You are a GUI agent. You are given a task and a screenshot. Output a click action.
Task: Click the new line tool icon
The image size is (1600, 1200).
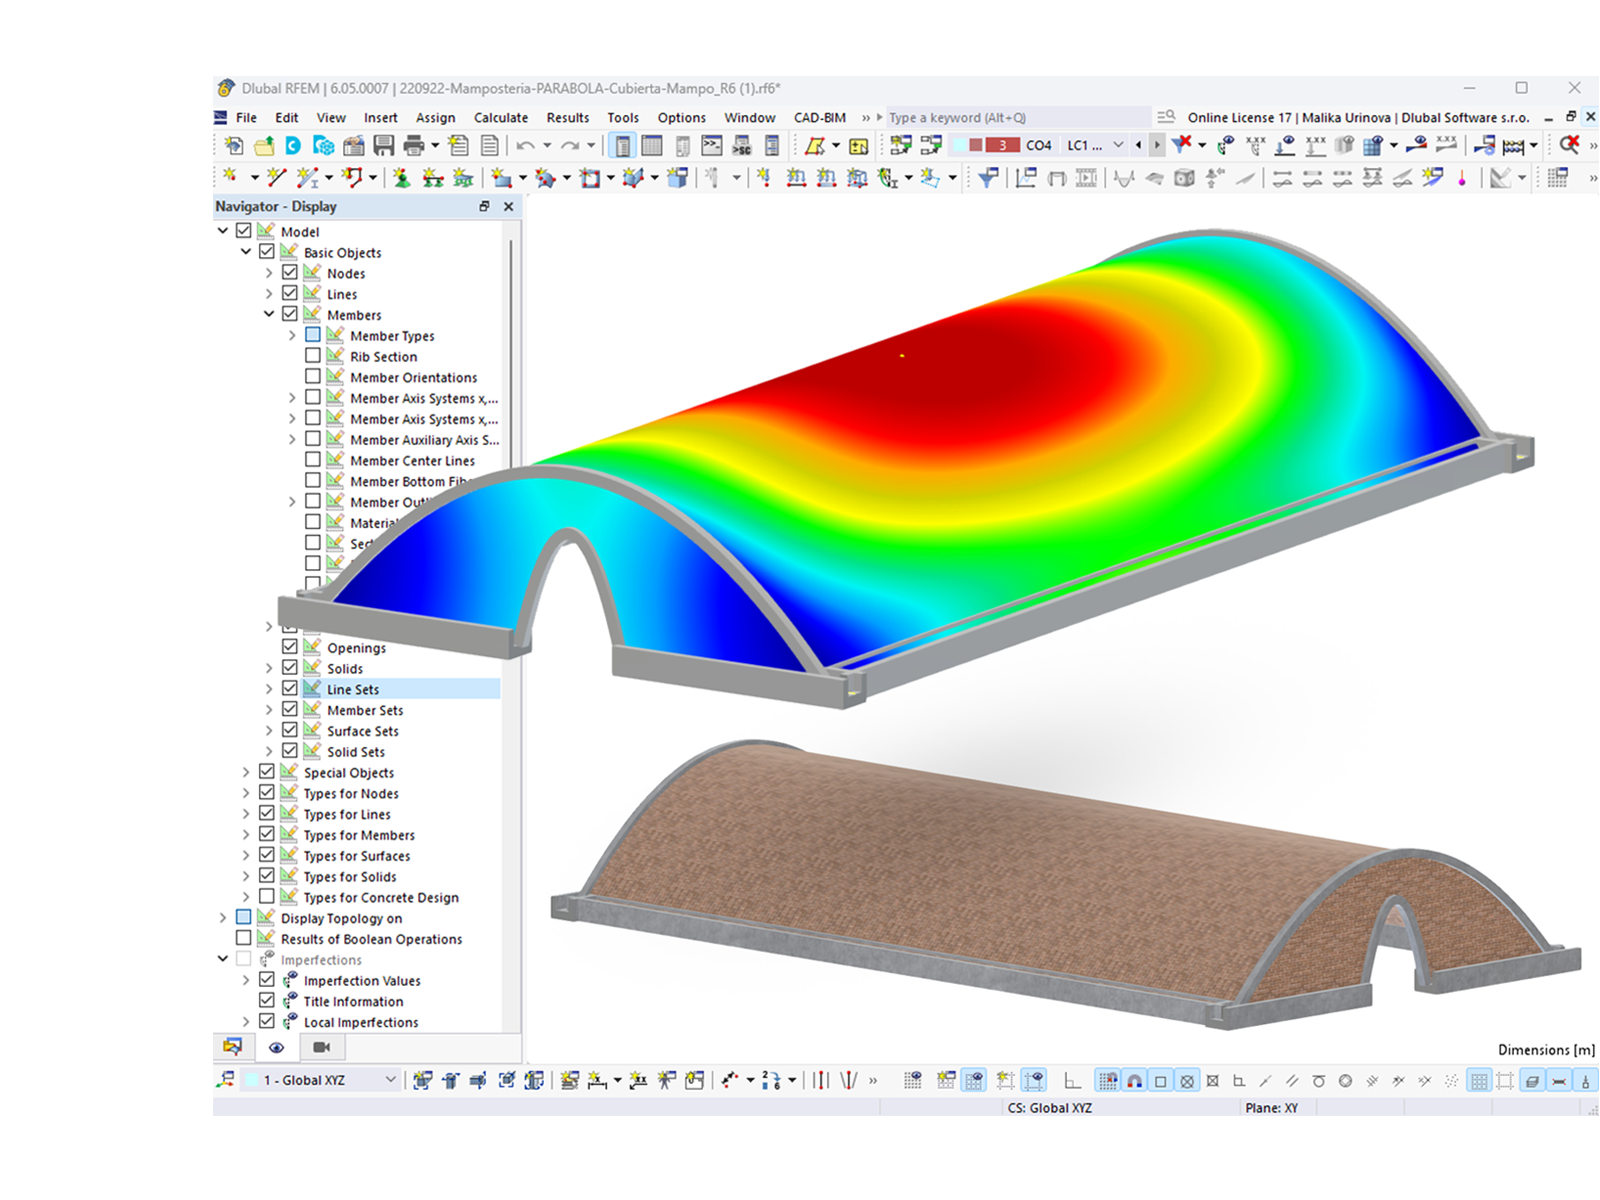click(x=276, y=178)
